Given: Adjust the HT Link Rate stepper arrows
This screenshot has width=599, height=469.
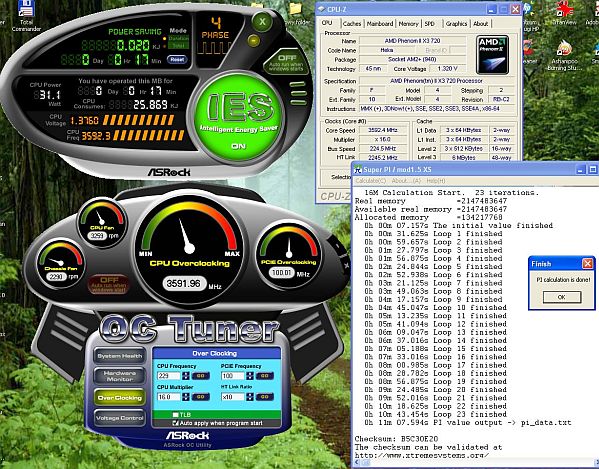Looking at the screenshot, I should pyautogui.click(x=250, y=397).
